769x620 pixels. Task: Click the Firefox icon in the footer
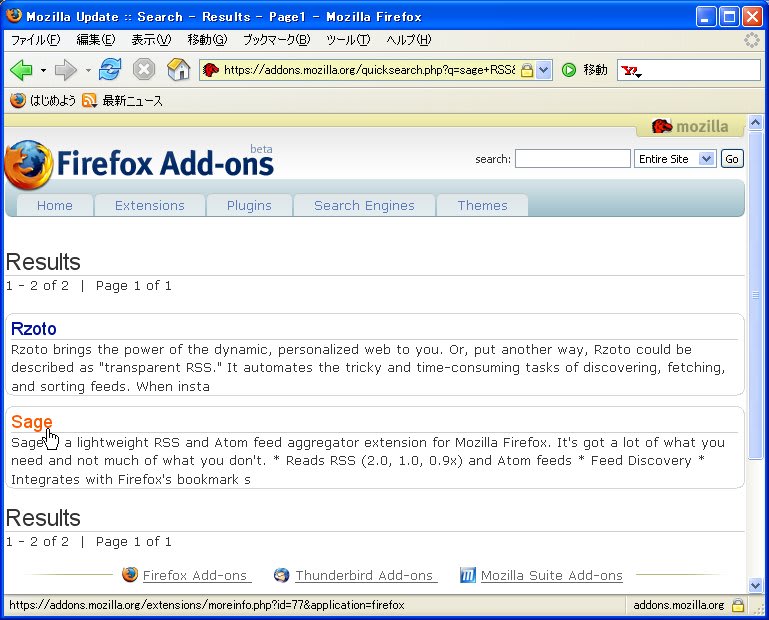point(130,574)
